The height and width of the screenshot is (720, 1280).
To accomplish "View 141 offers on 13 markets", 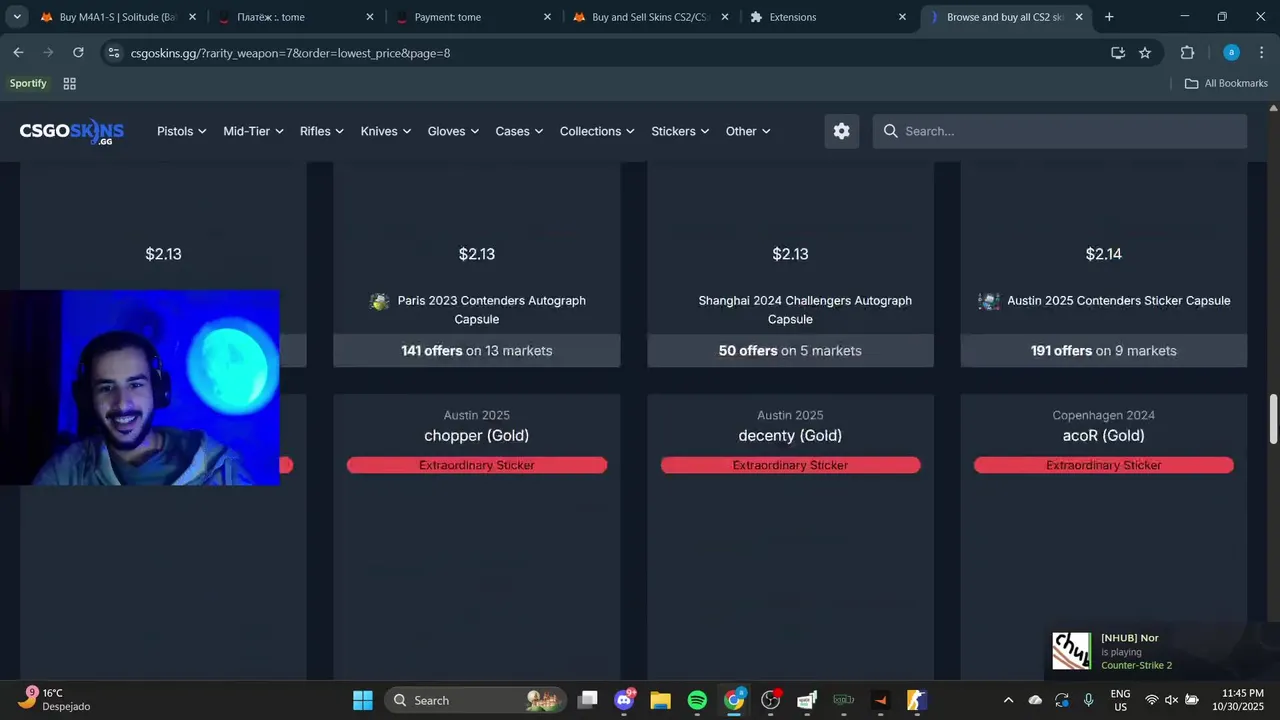I will tap(477, 350).
